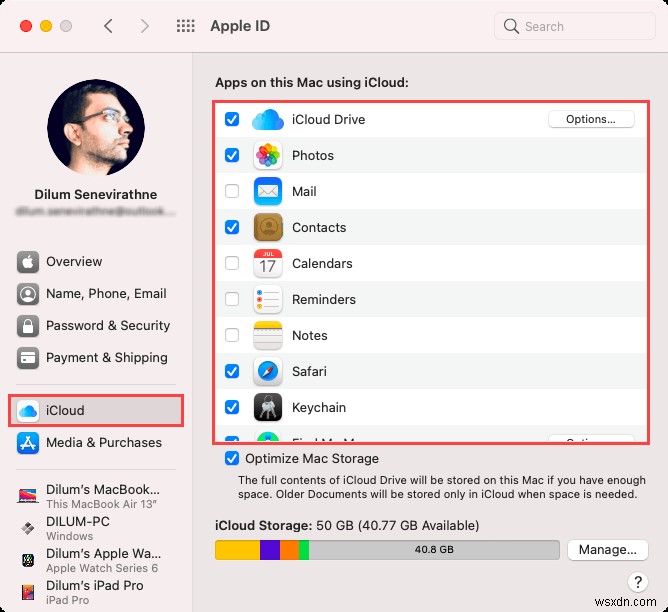The image size is (668, 612).
Task: Click the Notes app icon
Action: [268, 335]
